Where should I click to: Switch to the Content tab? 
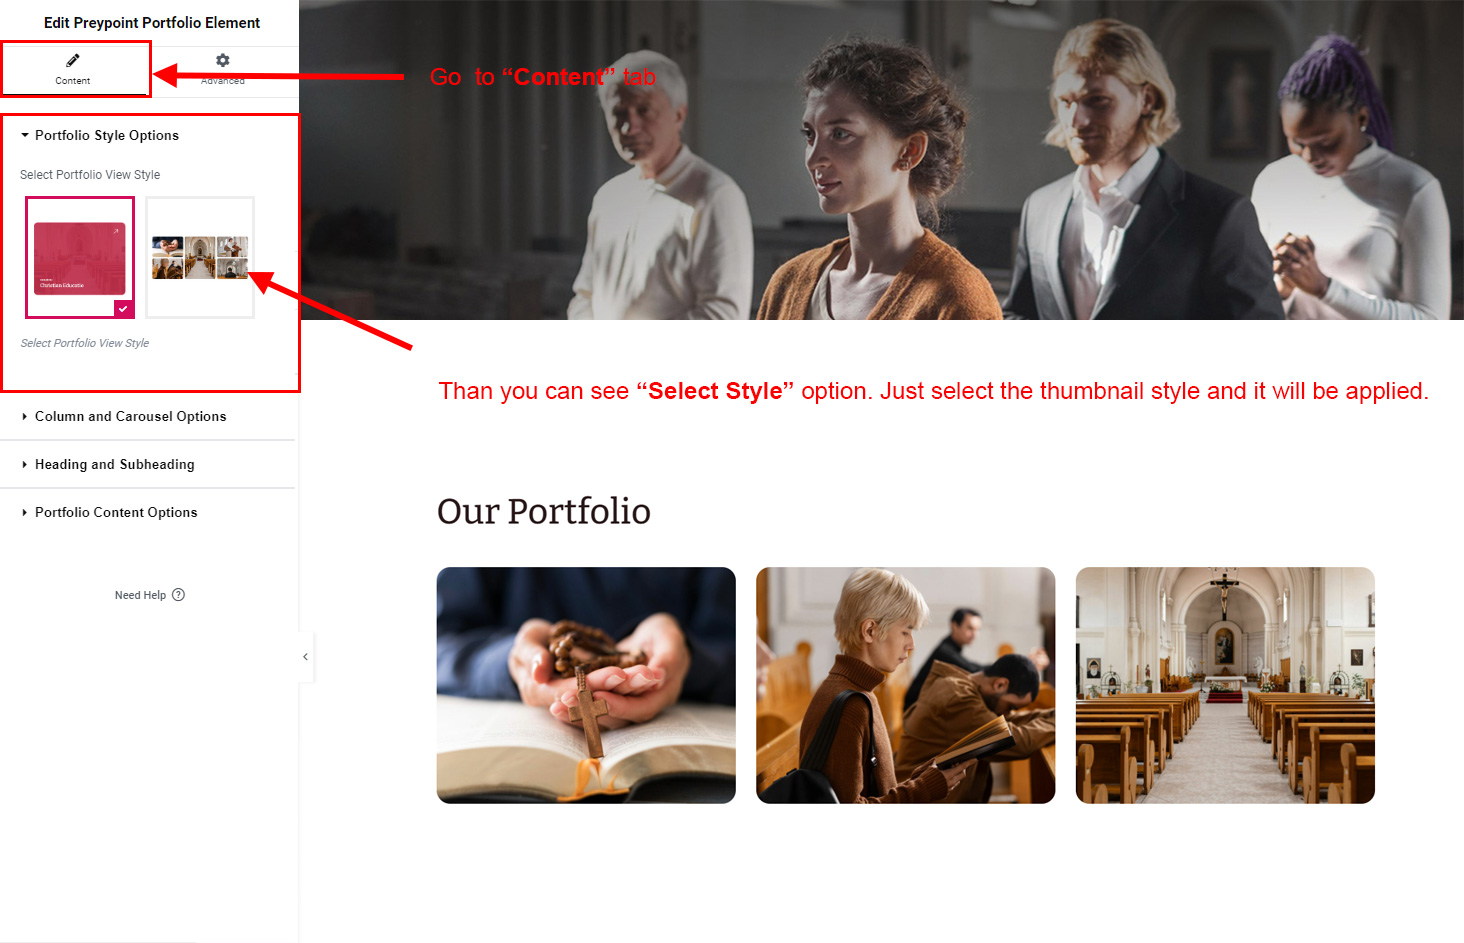click(x=73, y=69)
